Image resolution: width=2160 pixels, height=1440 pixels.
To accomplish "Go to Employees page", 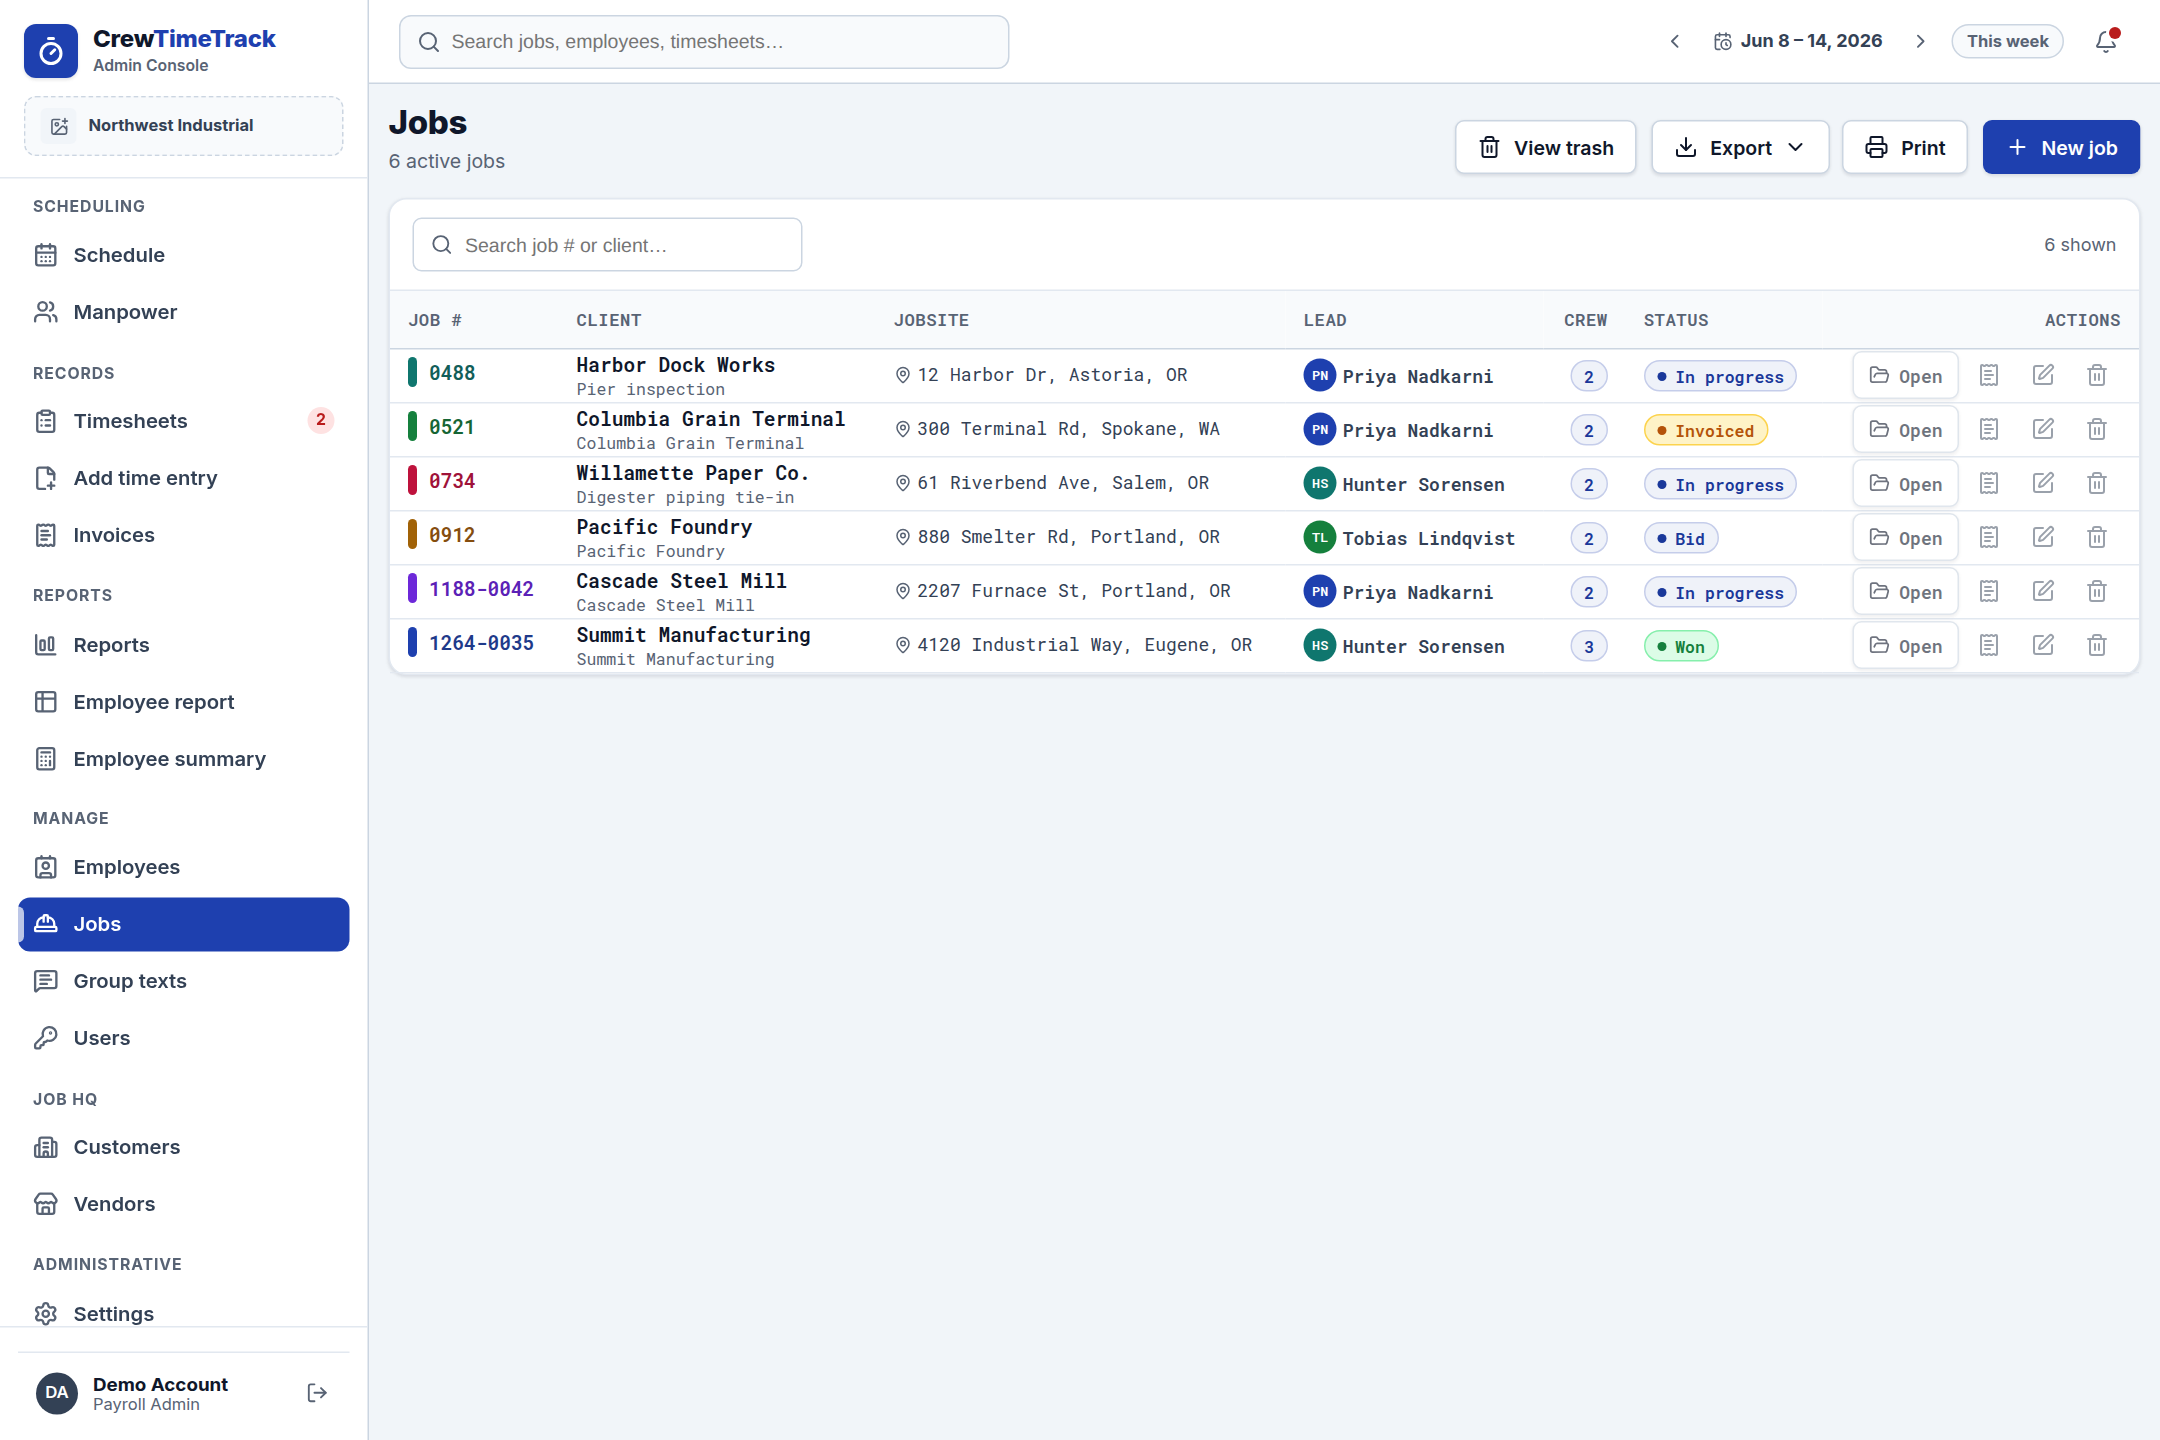I will point(184,867).
